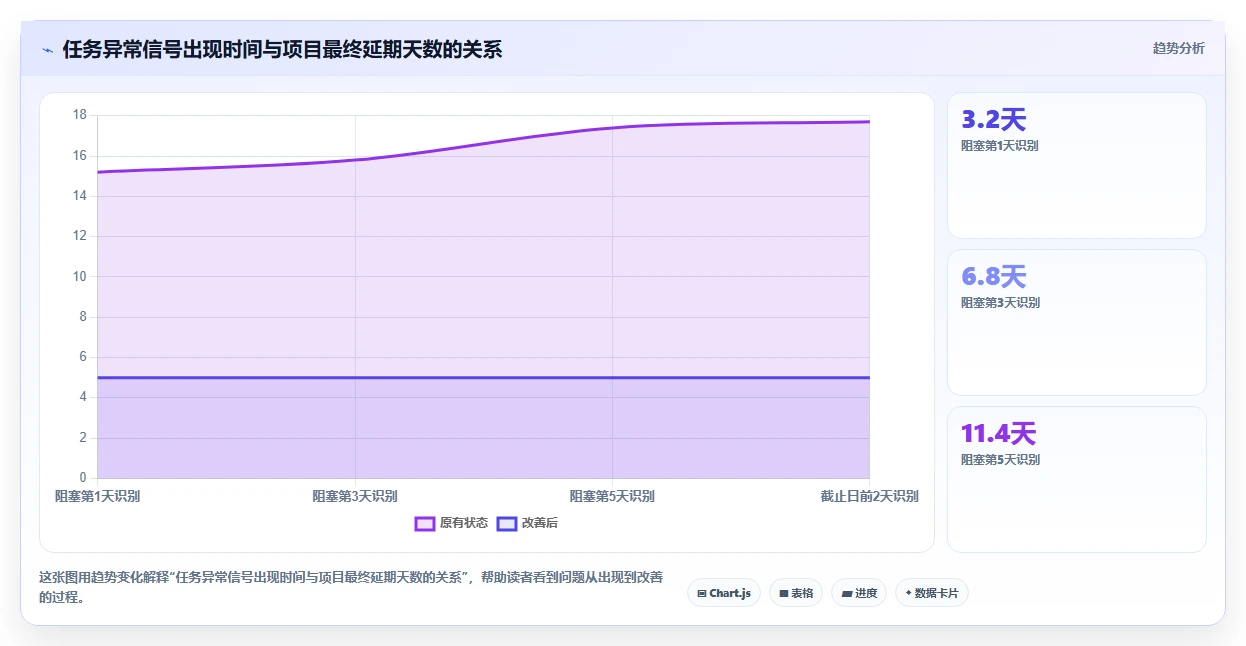Open the 6.8天 stat card
1246x646 pixels.
pyautogui.click(x=1077, y=322)
